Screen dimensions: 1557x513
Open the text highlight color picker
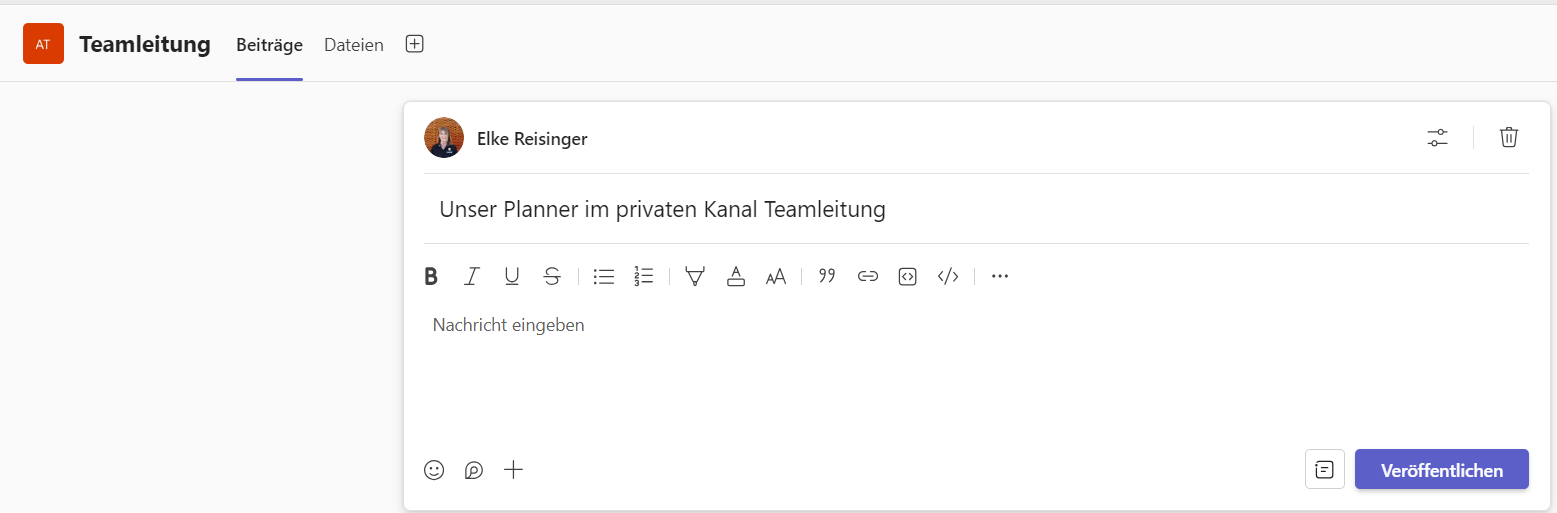coord(695,277)
